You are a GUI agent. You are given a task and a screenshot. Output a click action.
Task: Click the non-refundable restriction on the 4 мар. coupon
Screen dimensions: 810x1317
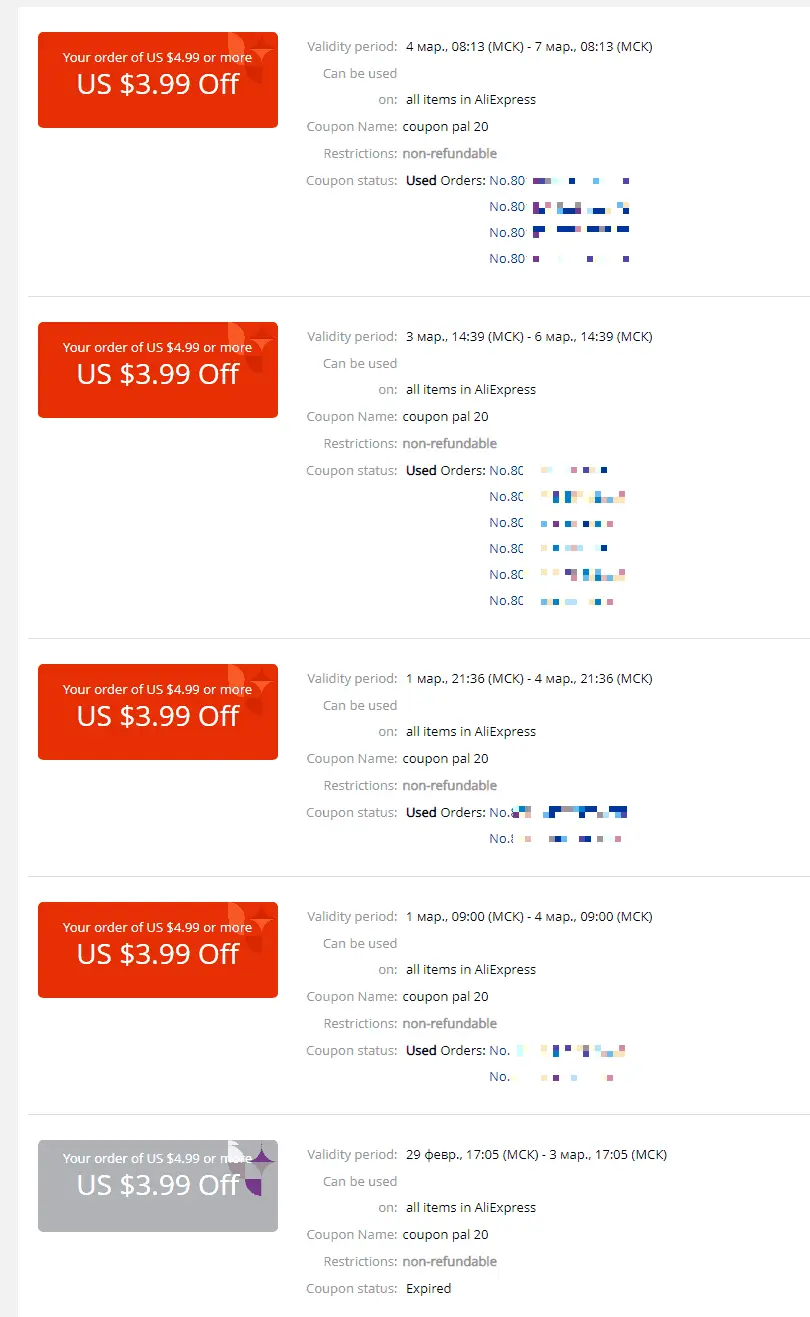(x=450, y=154)
